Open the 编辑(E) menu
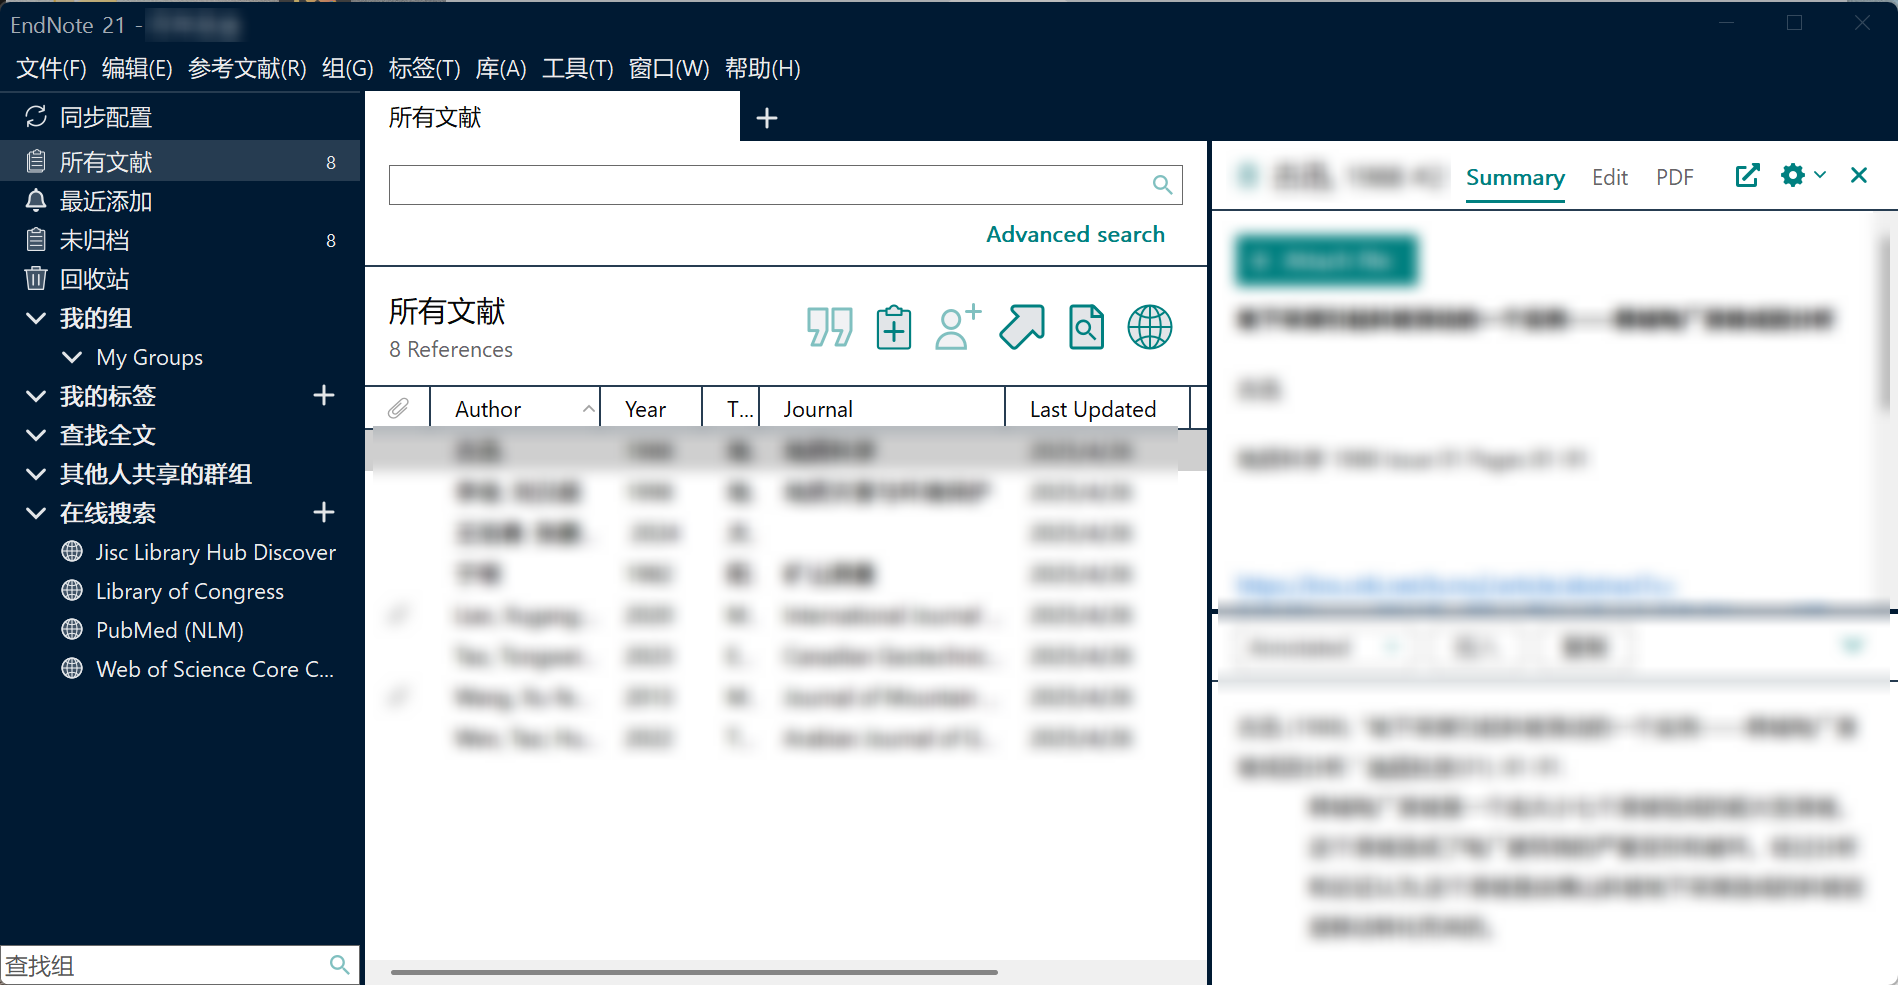 coord(137,68)
